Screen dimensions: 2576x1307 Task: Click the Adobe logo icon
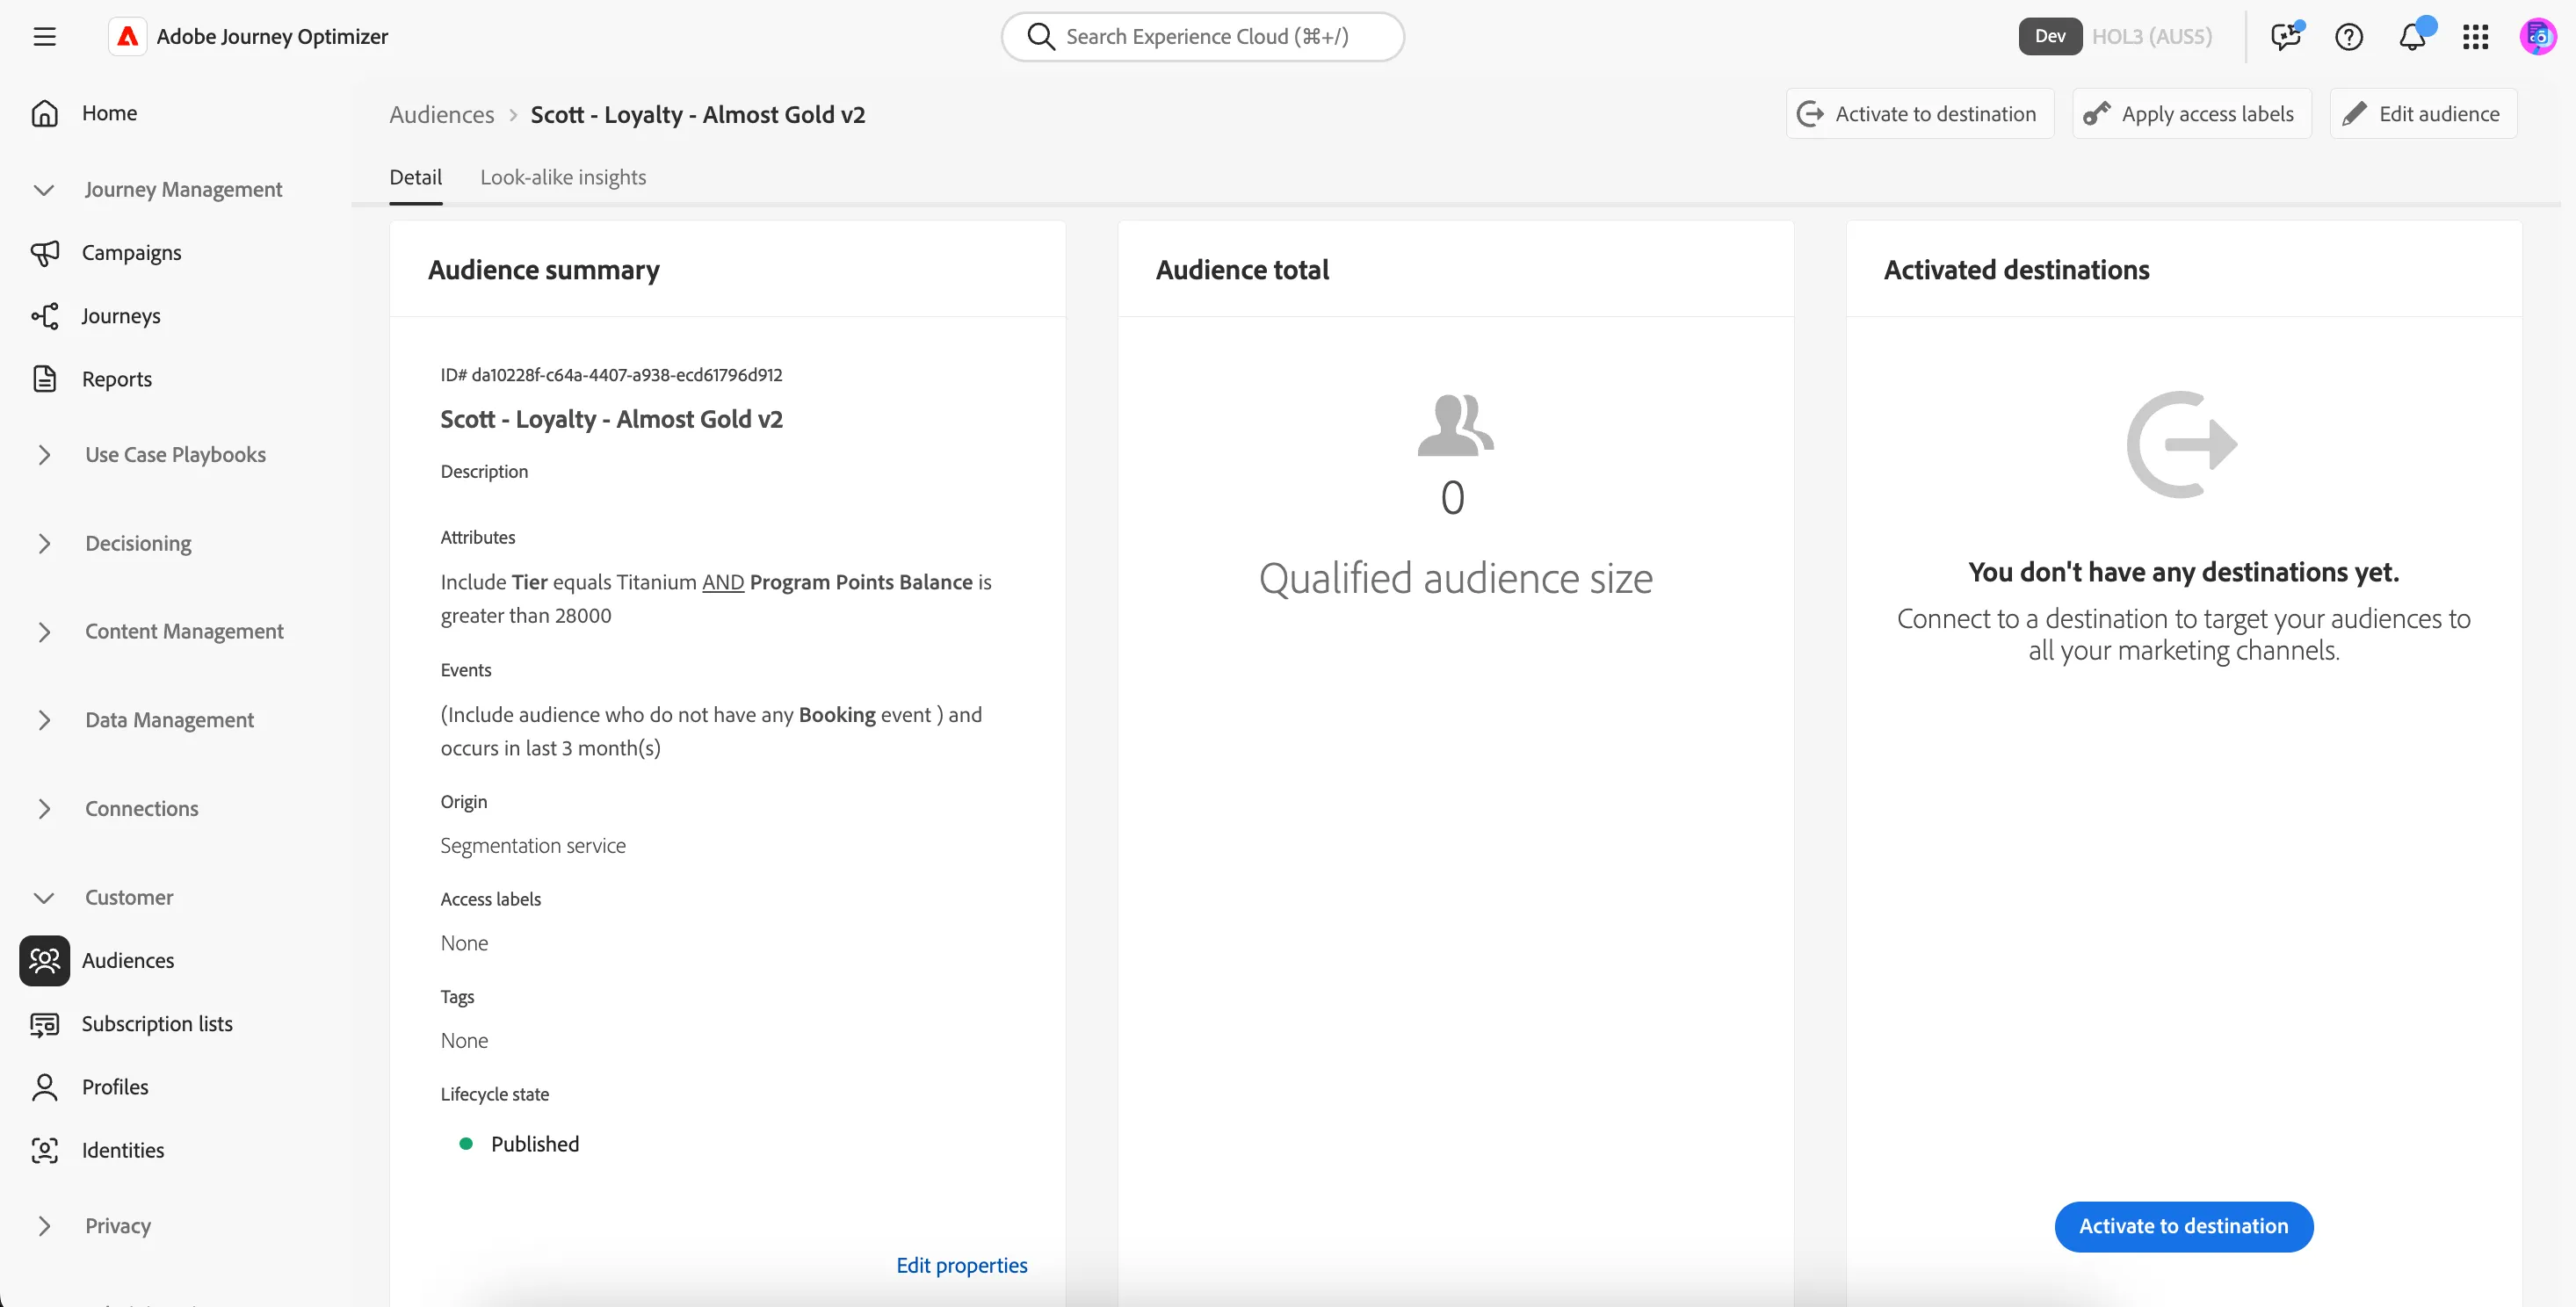click(128, 37)
